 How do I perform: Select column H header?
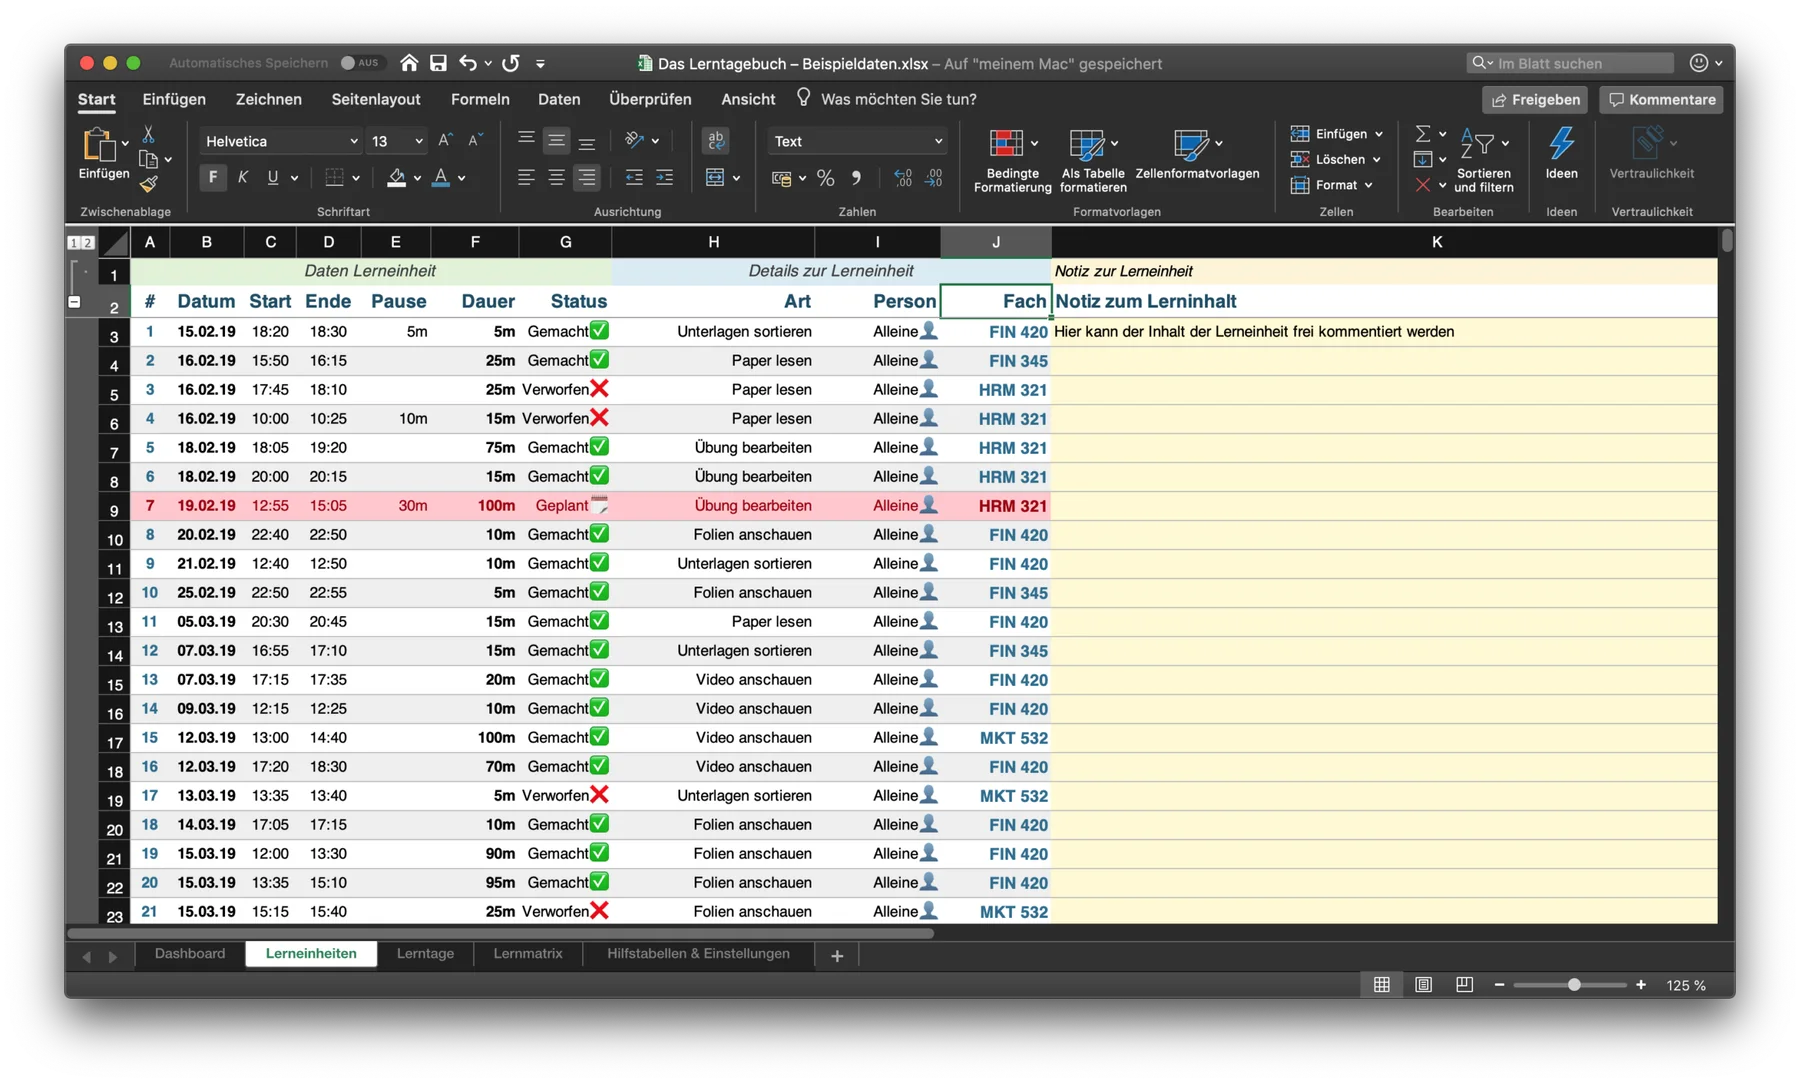(713, 242)
